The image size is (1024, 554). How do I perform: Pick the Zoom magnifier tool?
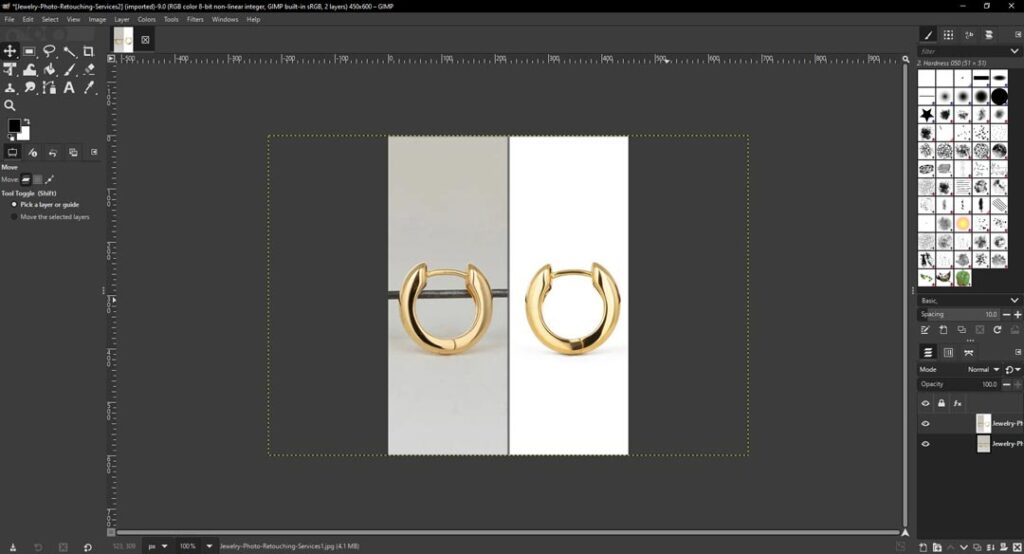pos(10,105)
